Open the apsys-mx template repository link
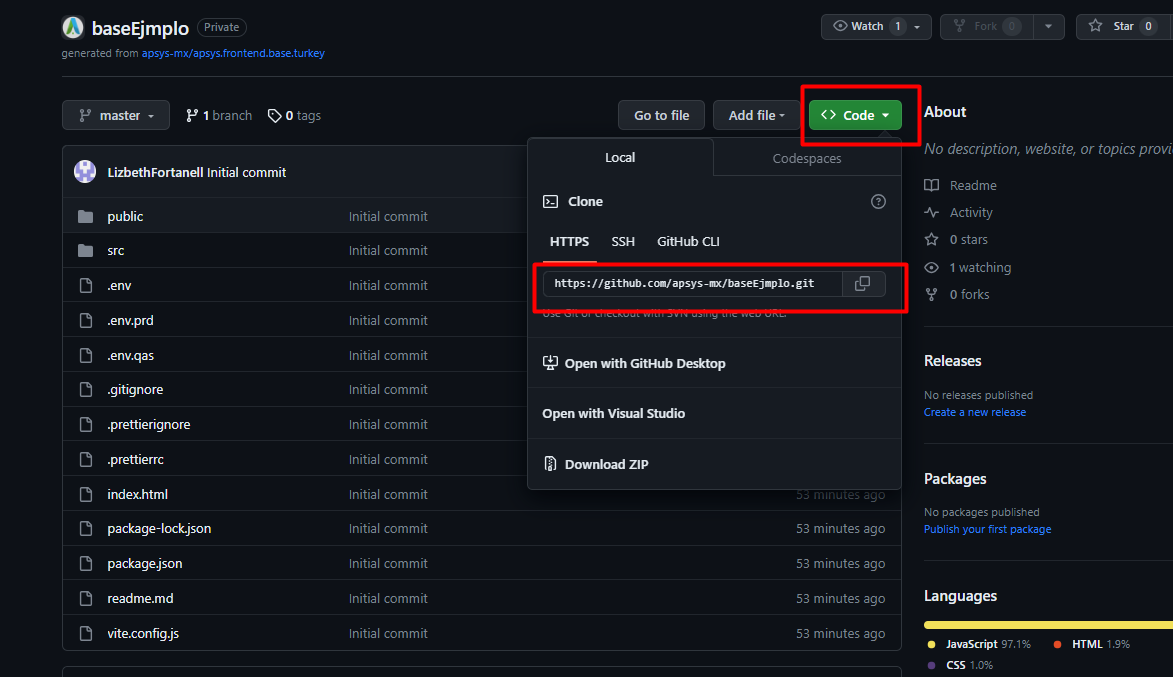The image size is (1173, 677). pos(233,53)
